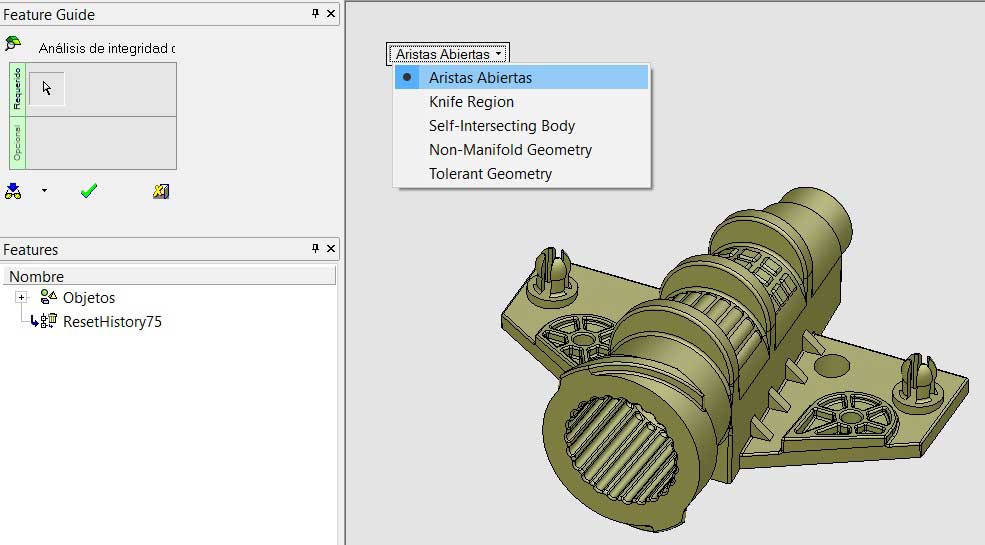Choose Knife Region from the menu
The height and width of the screenshot is (545, 985).
(471, 102)
